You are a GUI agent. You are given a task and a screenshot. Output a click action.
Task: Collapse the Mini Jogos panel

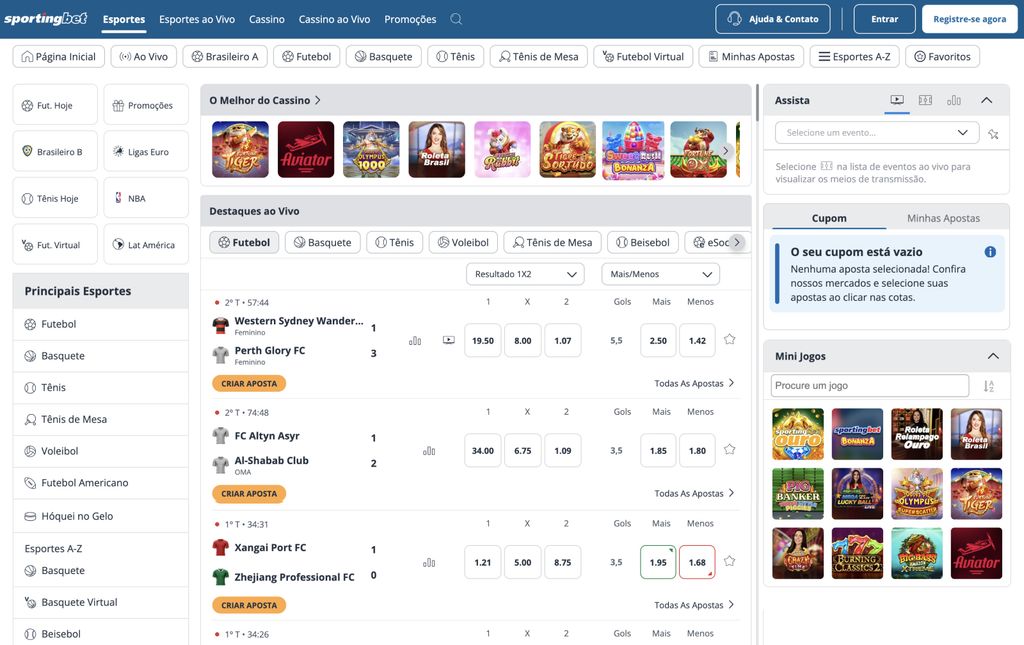click(992, 356)
